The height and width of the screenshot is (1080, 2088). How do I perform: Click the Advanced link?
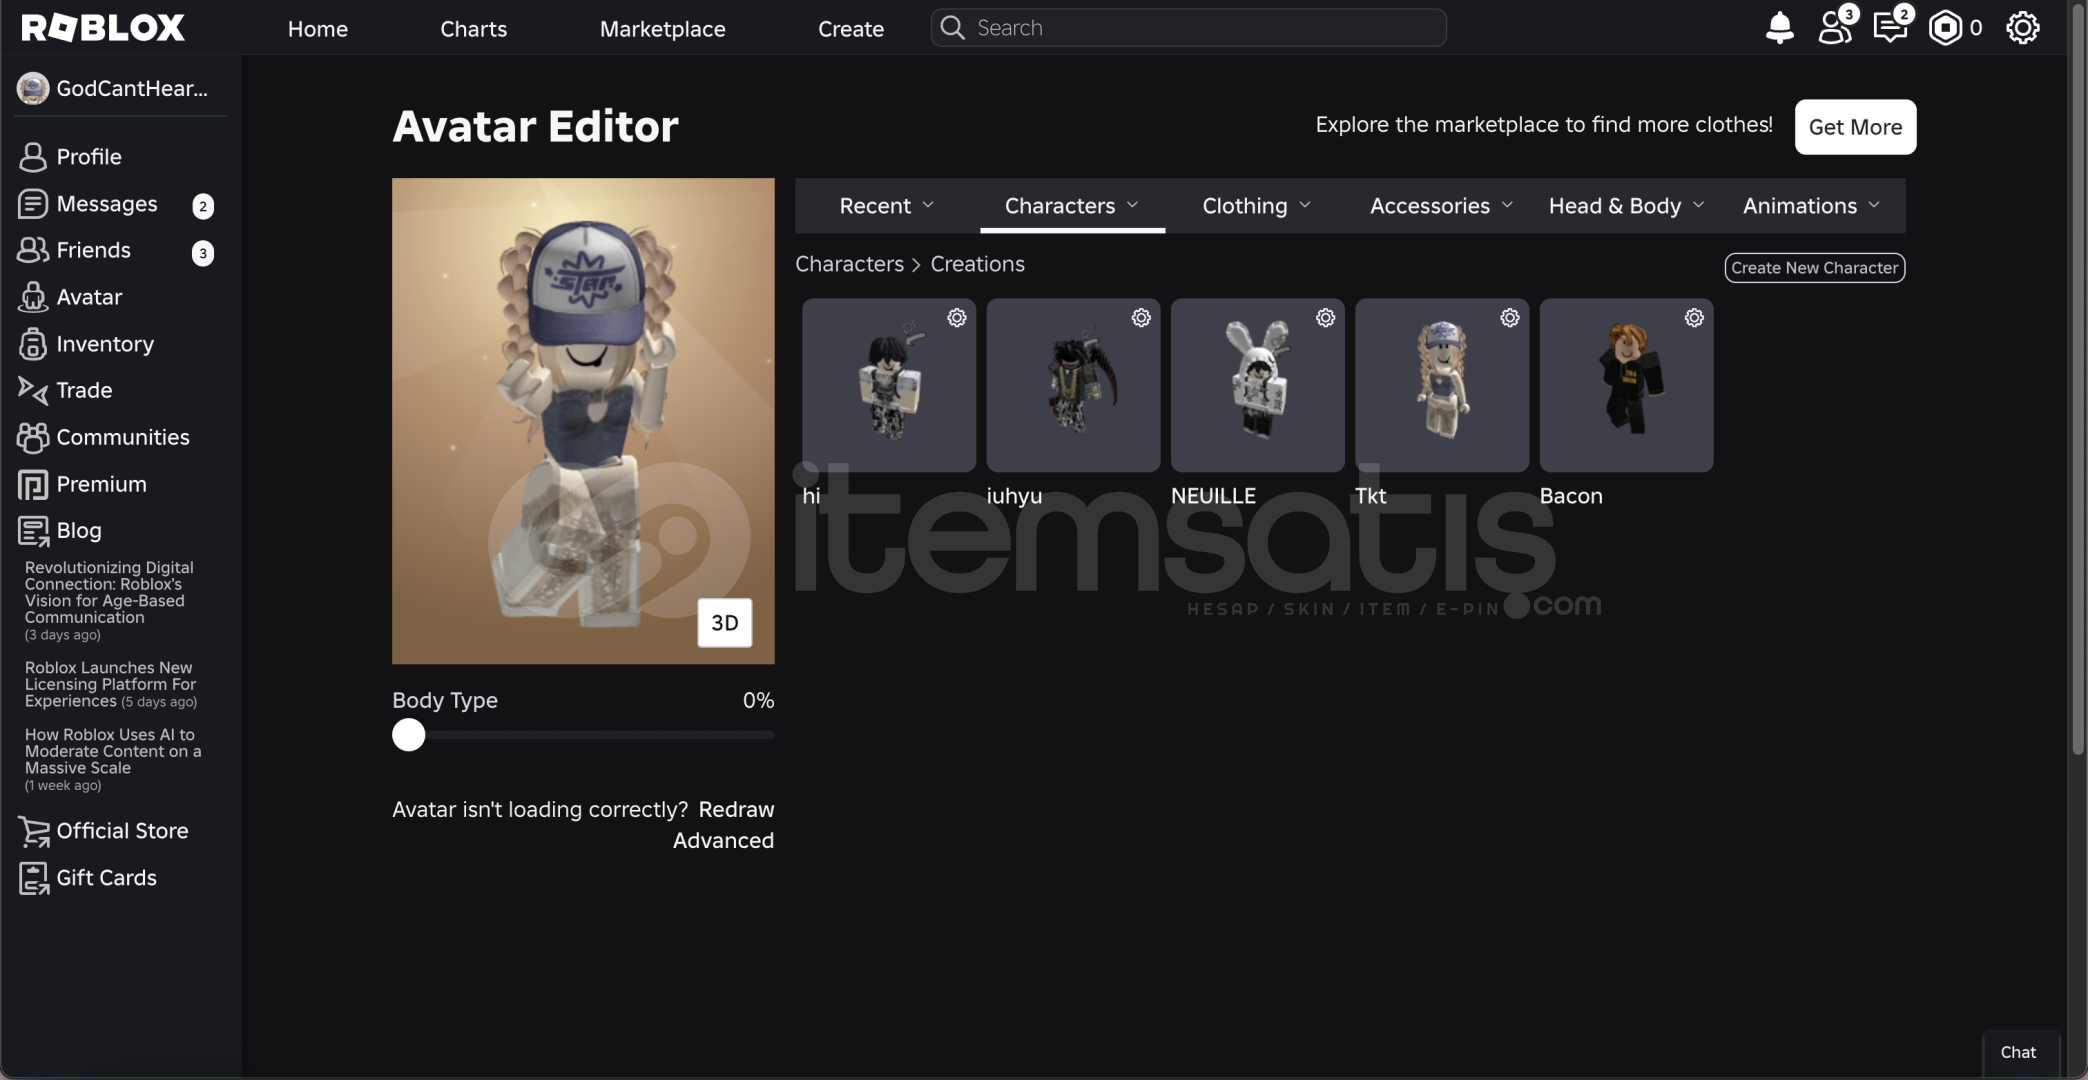(723, 841)
